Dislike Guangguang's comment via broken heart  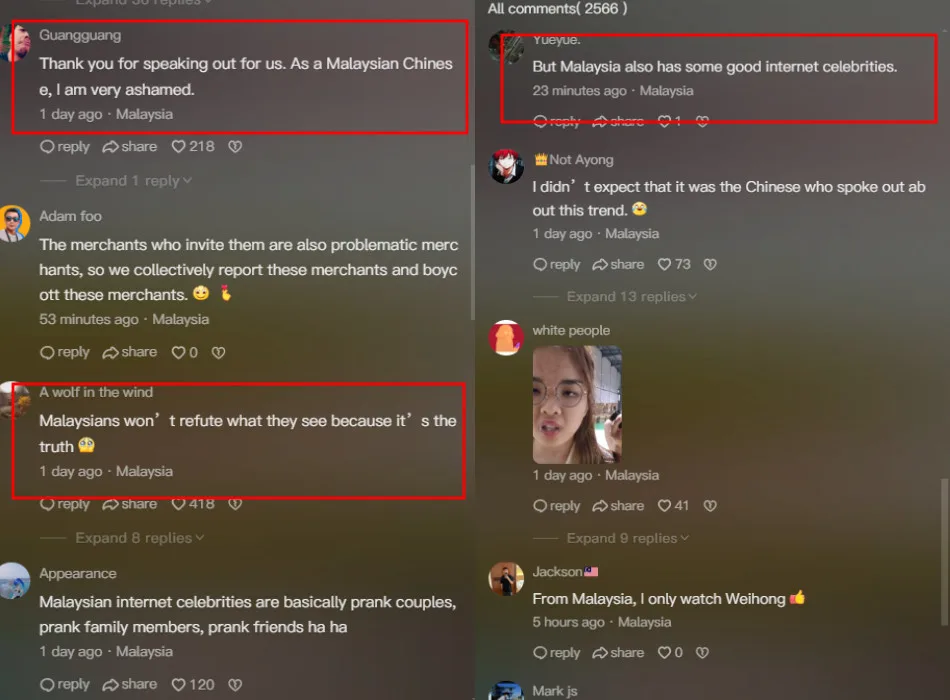tap(235, 147)
